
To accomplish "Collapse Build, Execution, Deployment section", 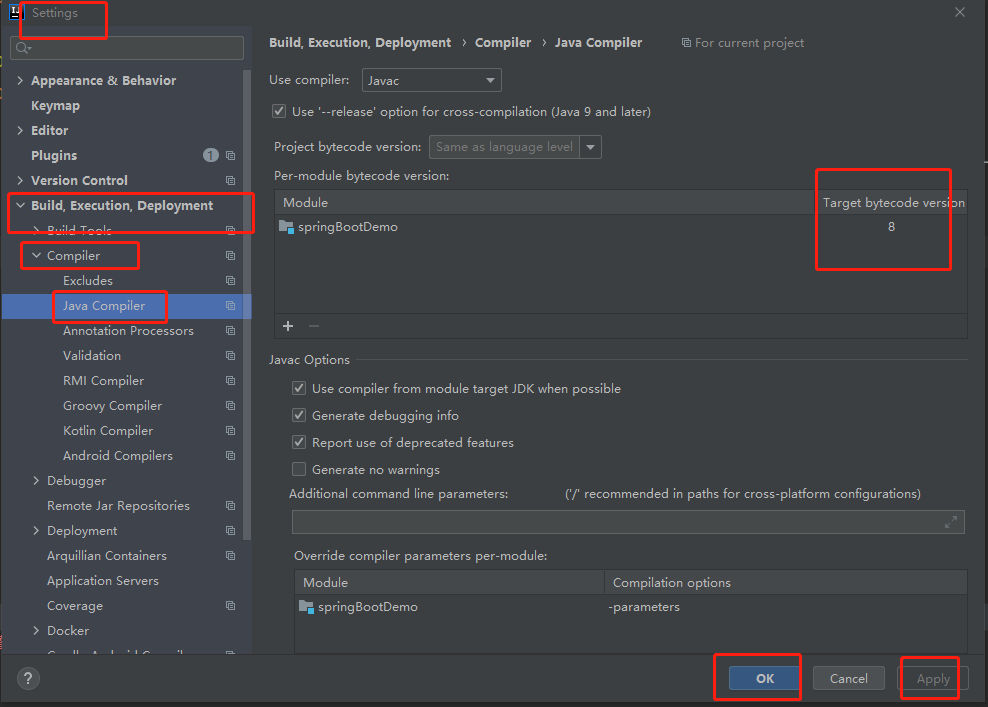I will 20,205.
